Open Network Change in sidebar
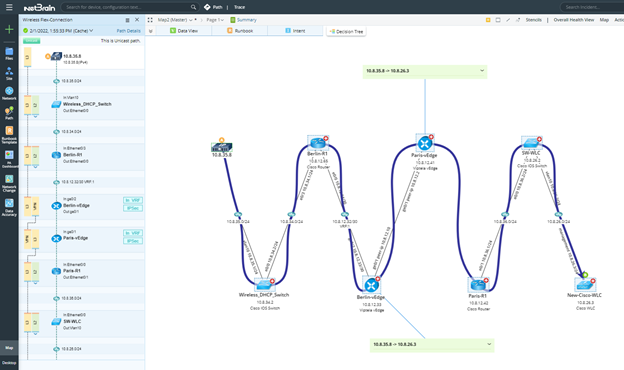Viewport: 624px width, 370px height. [9, 183]
